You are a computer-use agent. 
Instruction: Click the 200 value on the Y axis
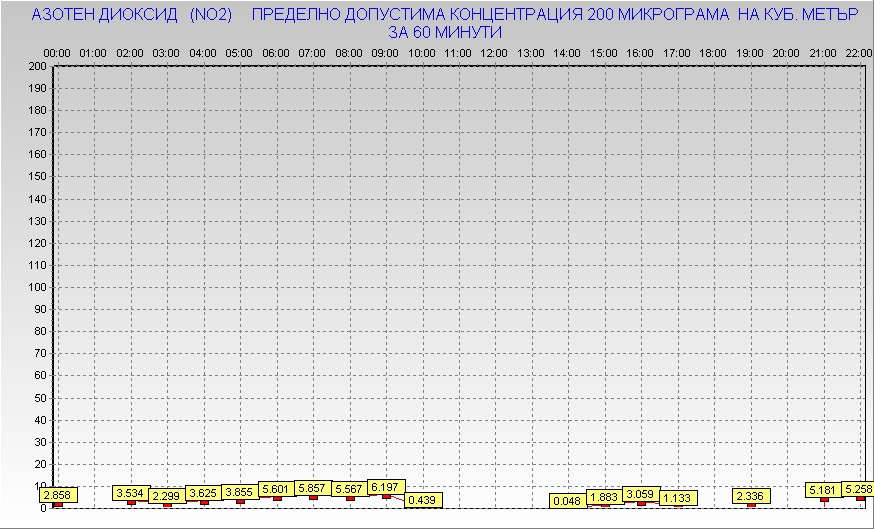[38, 66]
